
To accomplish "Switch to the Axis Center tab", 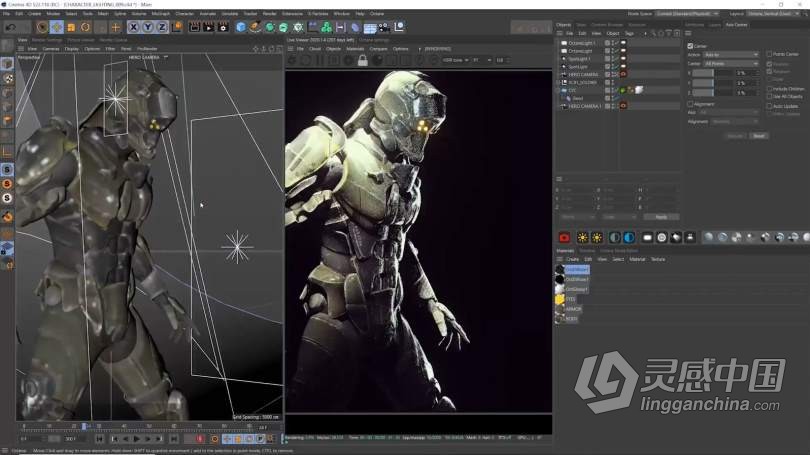I will coord(736,25).
